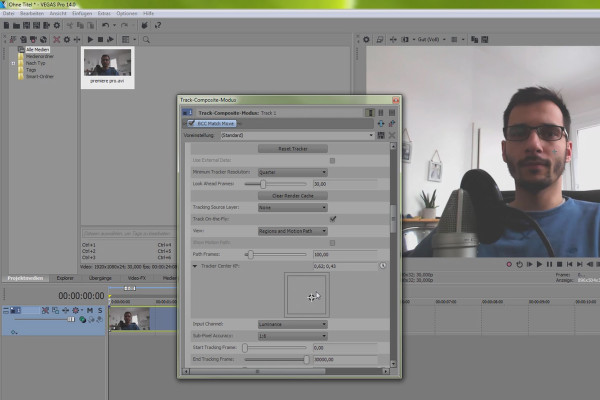Switch to the Video-FX tab

(137, 278)
